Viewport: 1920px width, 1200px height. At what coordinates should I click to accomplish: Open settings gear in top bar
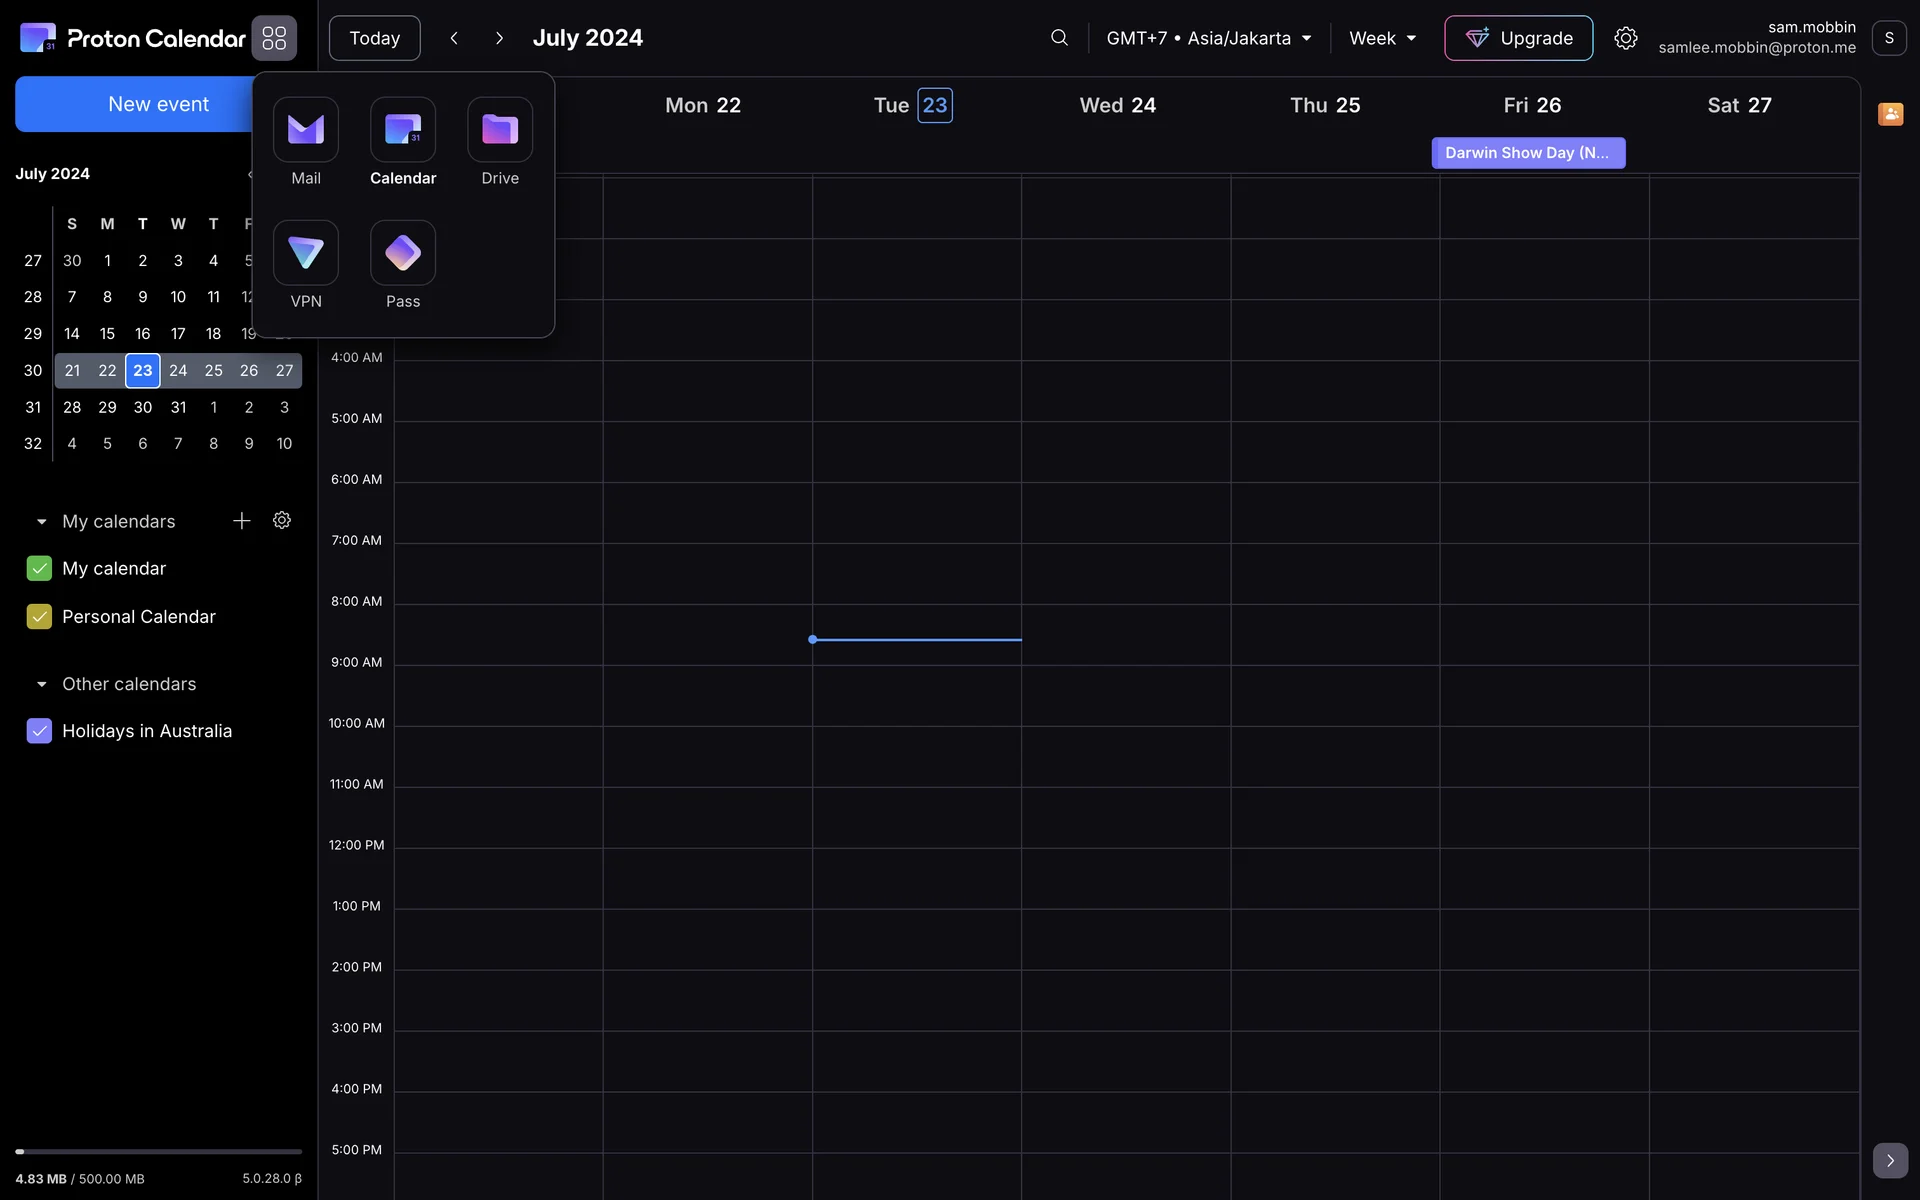[x=1625, y=38]
